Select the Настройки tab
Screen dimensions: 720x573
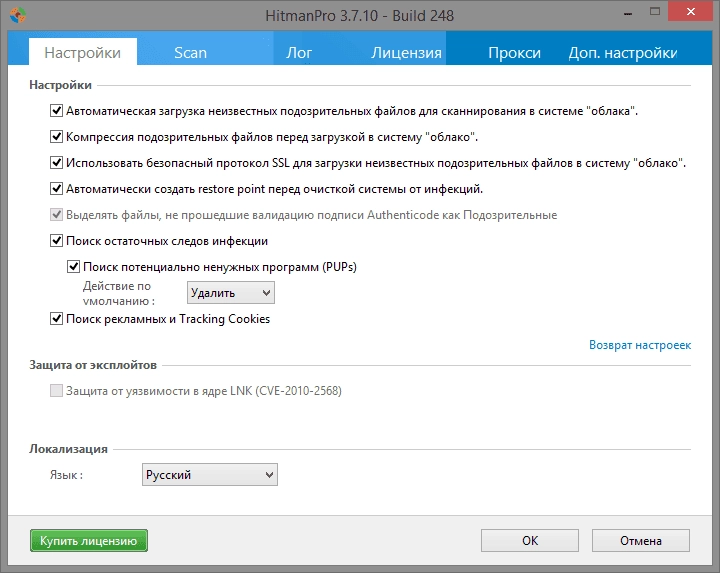coord(83,52)
